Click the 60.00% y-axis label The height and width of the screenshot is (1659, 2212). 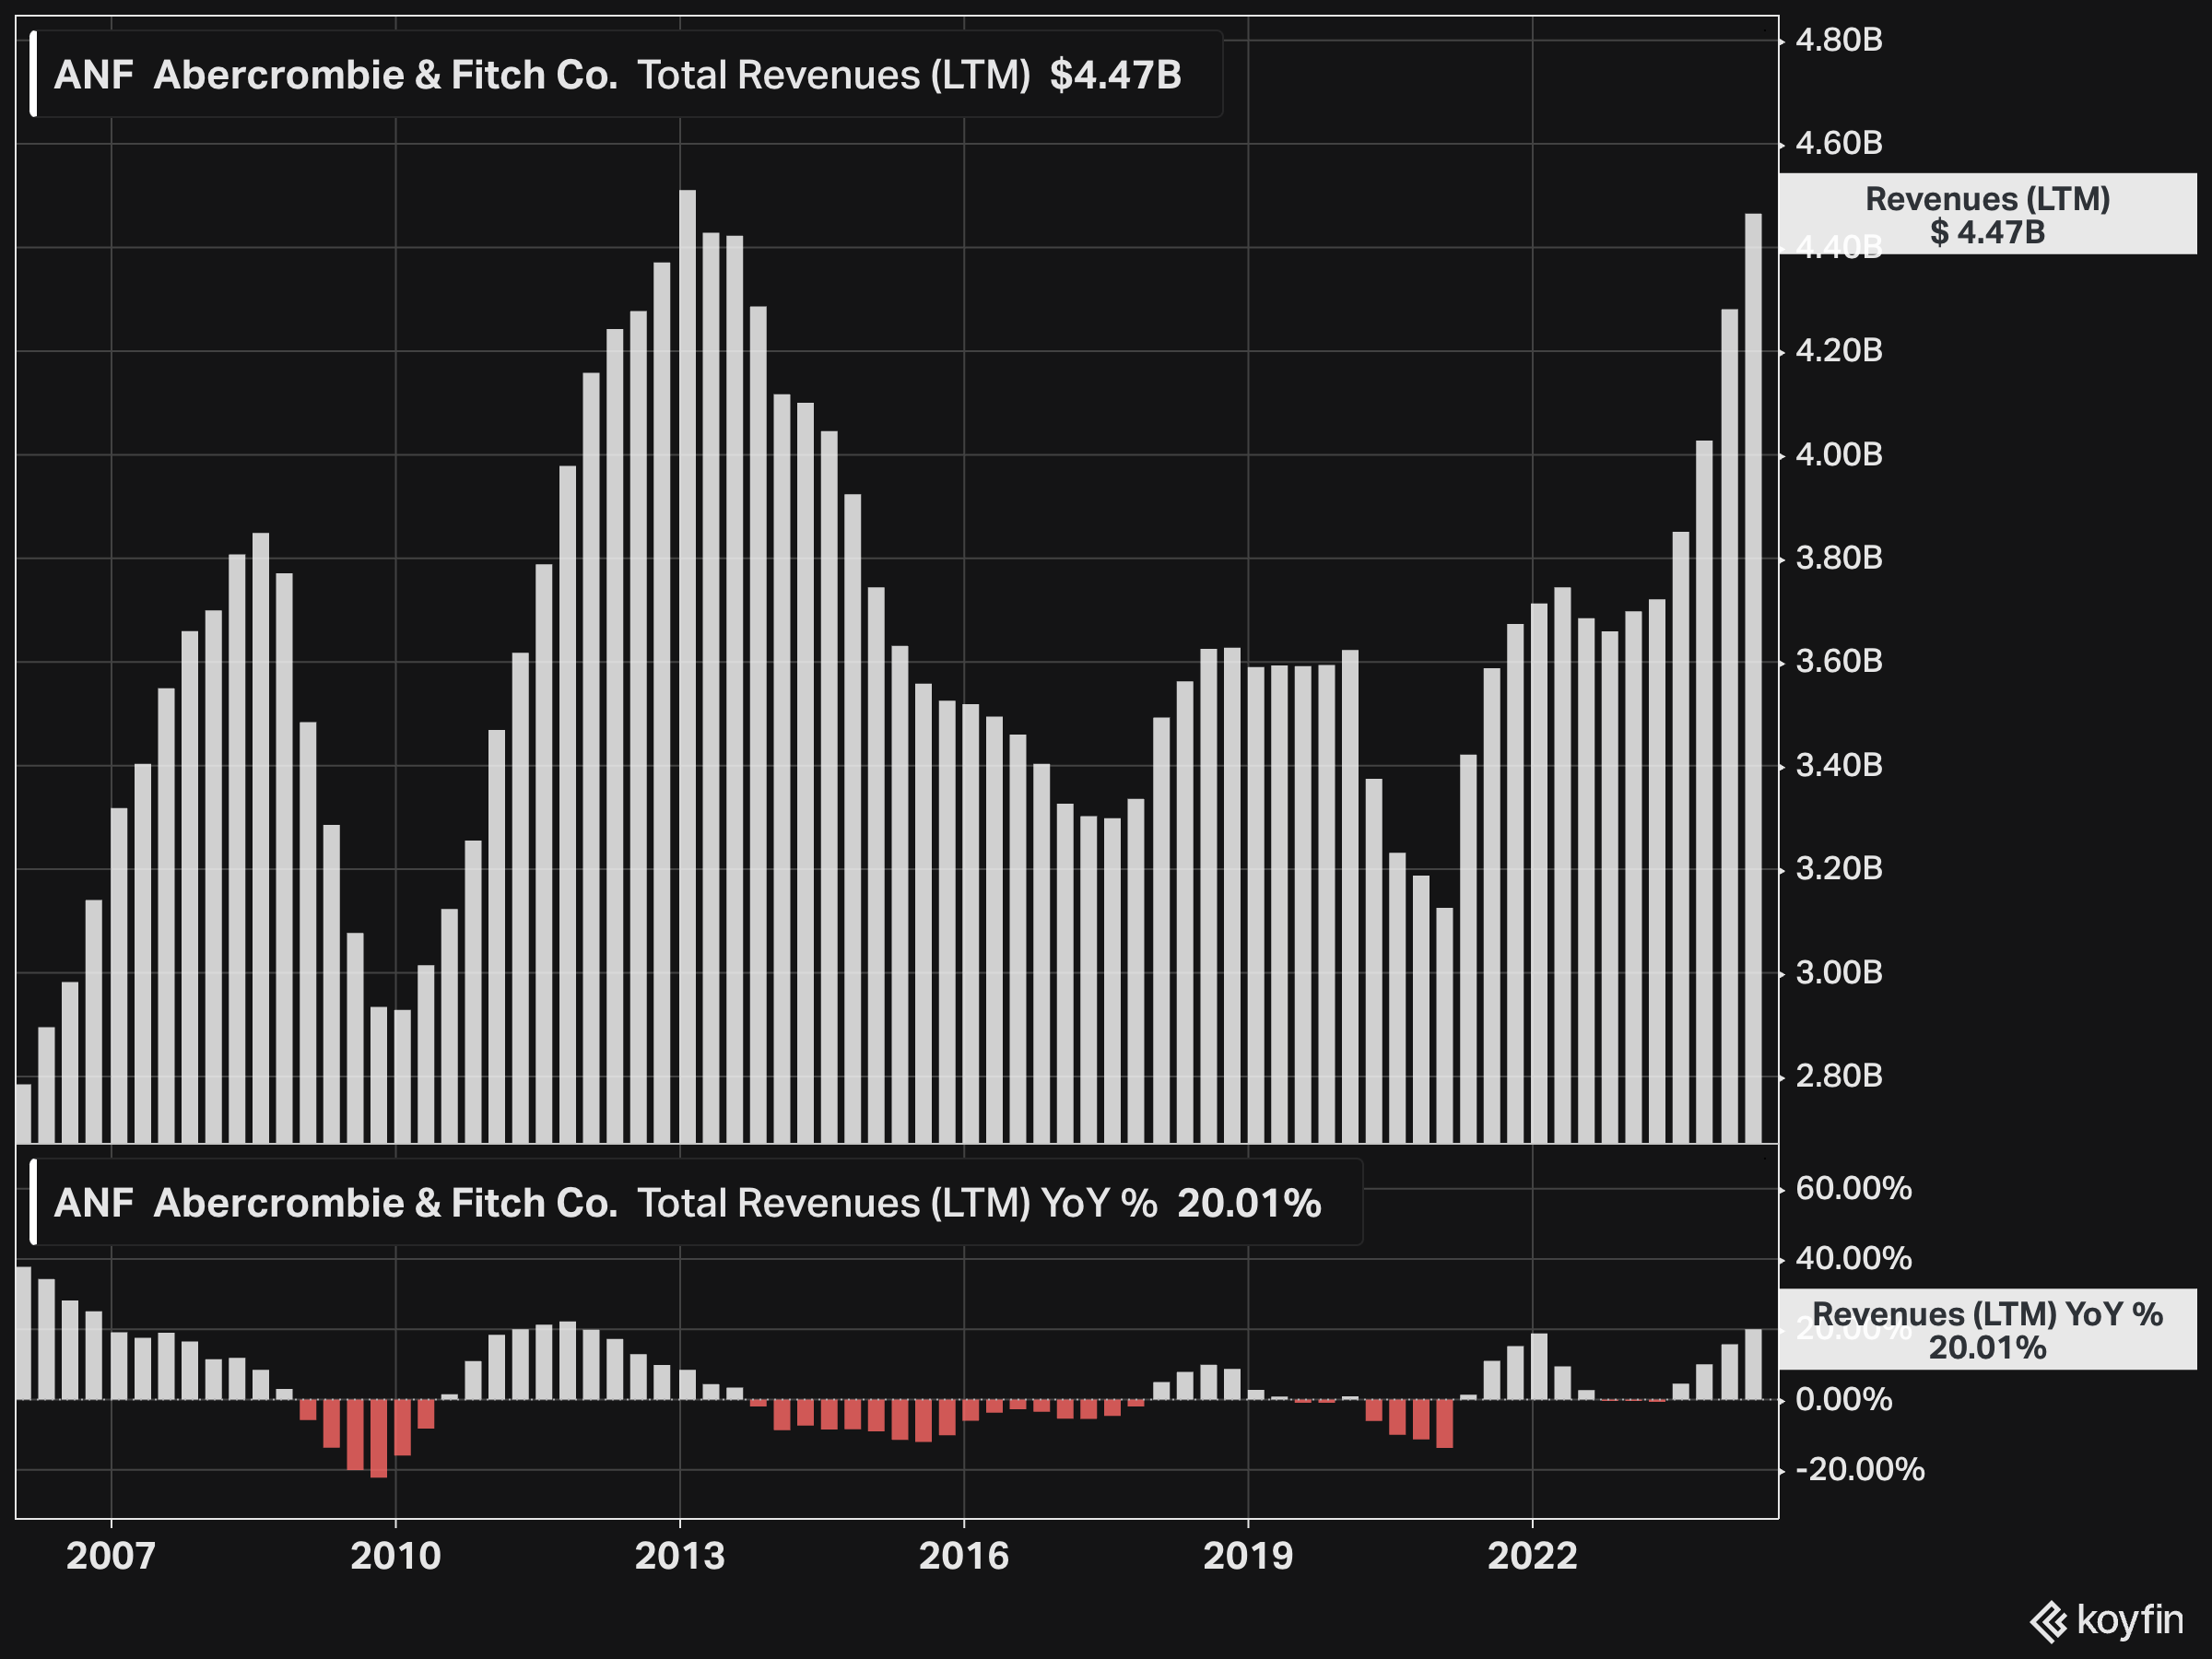coord(1853,1189)
